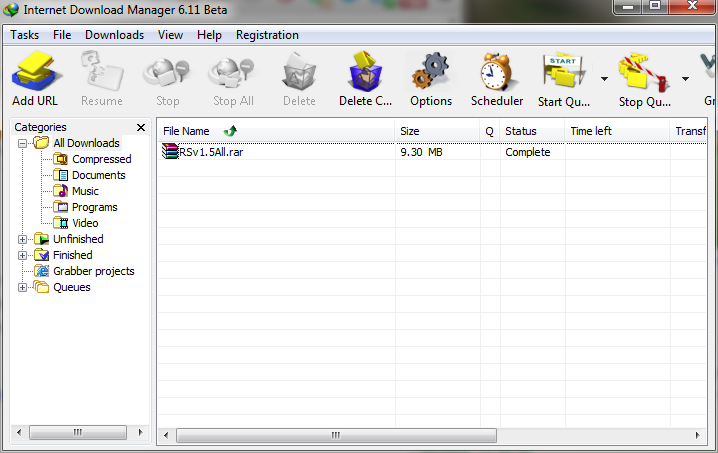Select the Queues category

tap(72, 287)
